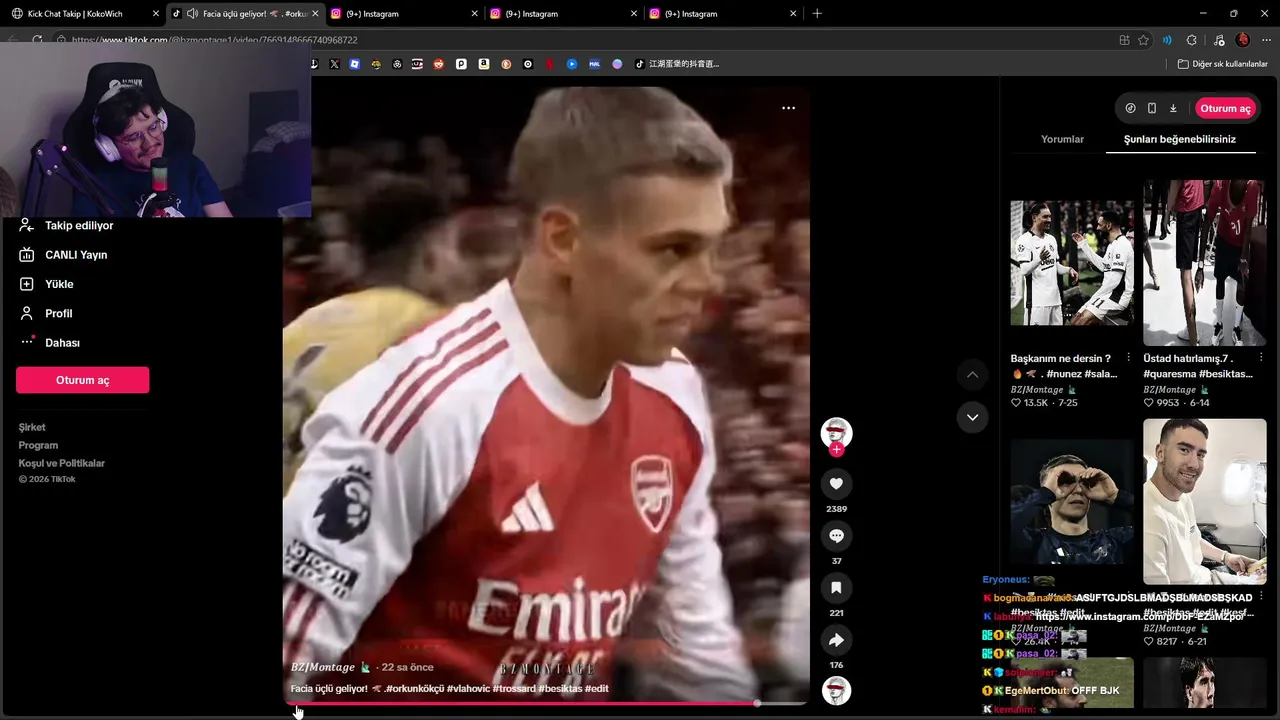The height and width of the screenshot is (720, 1280).
Task: Open the Üstad hatırlamış.7 video thumbnail
Action: click(x=1204, y=263)
